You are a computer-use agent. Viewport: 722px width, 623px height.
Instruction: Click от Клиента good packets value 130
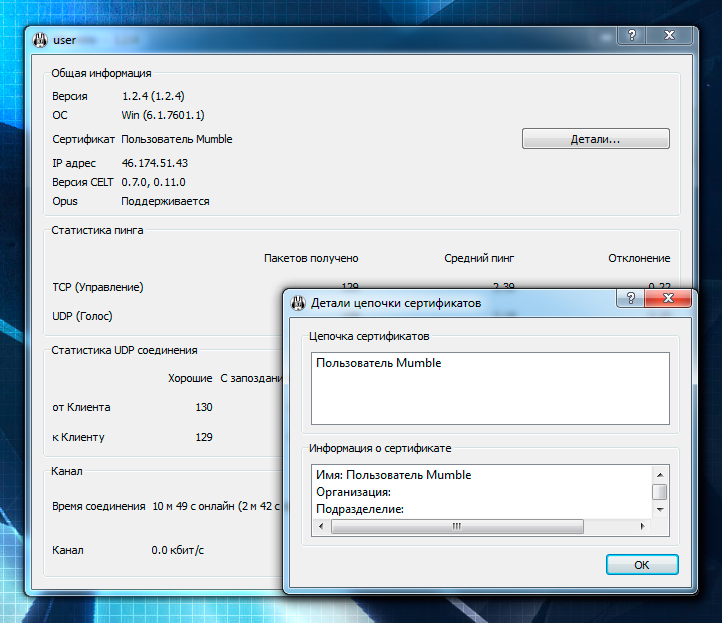[204, 407]
